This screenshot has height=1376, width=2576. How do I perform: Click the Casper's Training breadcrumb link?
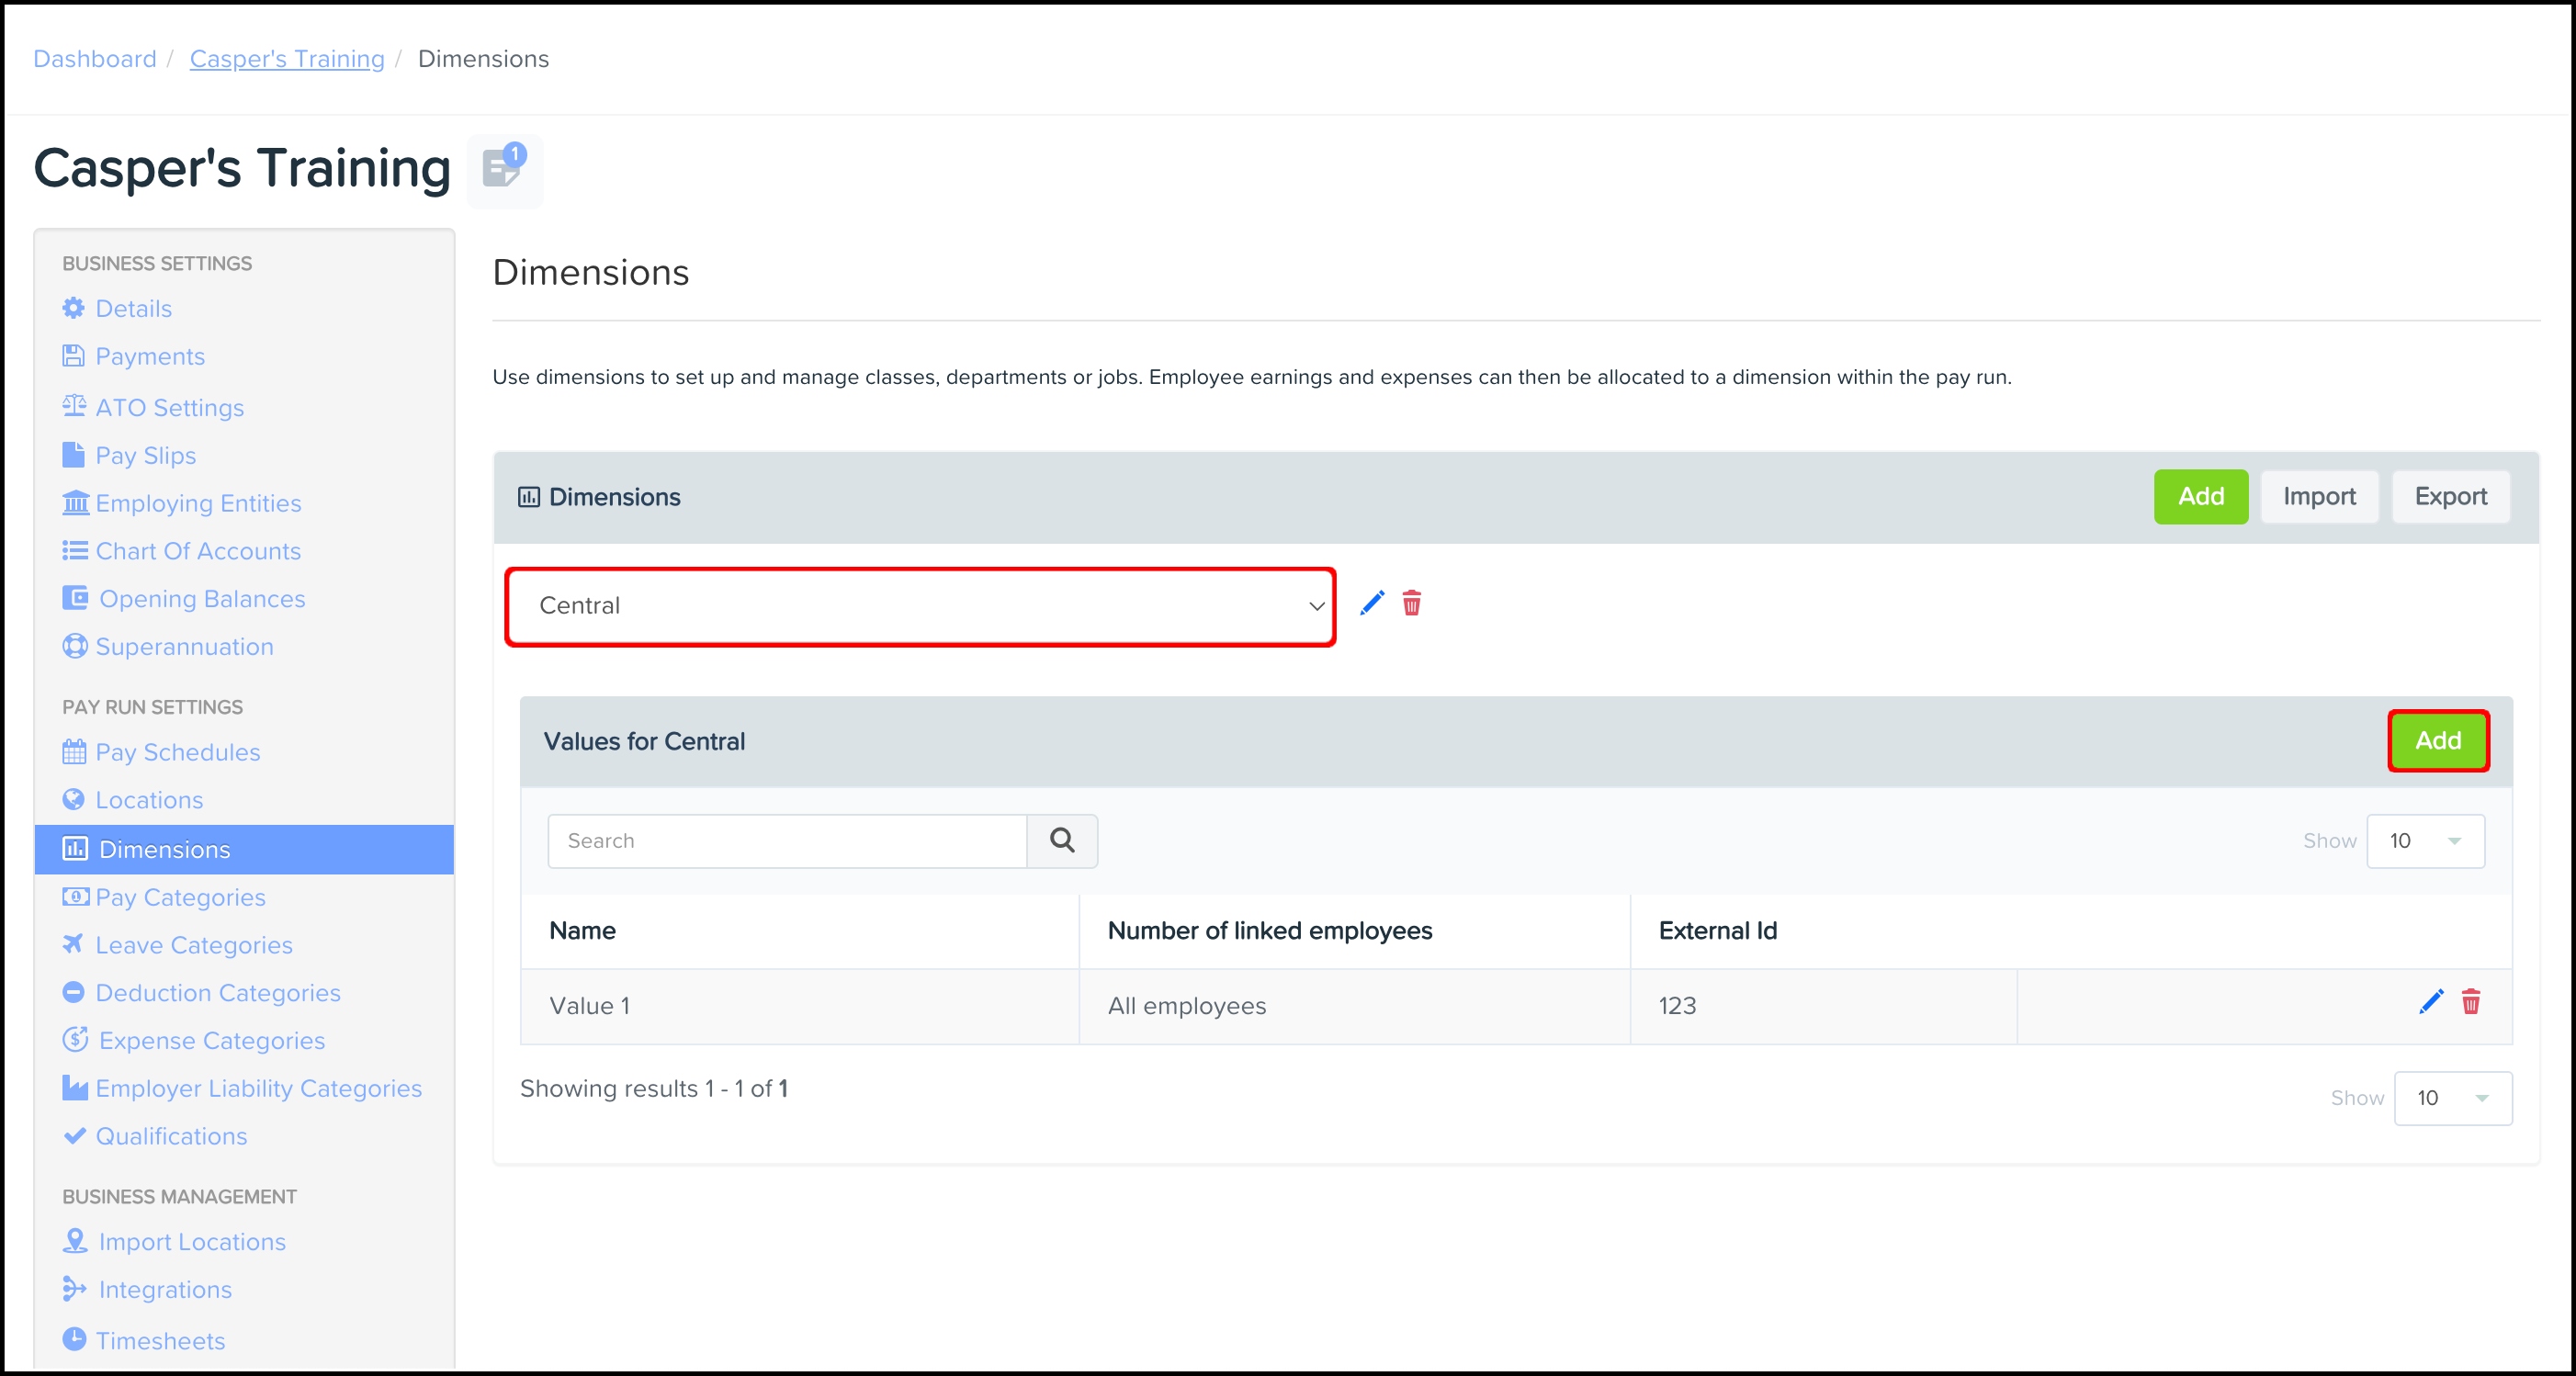pyautogui.click(x=287, y=59)
